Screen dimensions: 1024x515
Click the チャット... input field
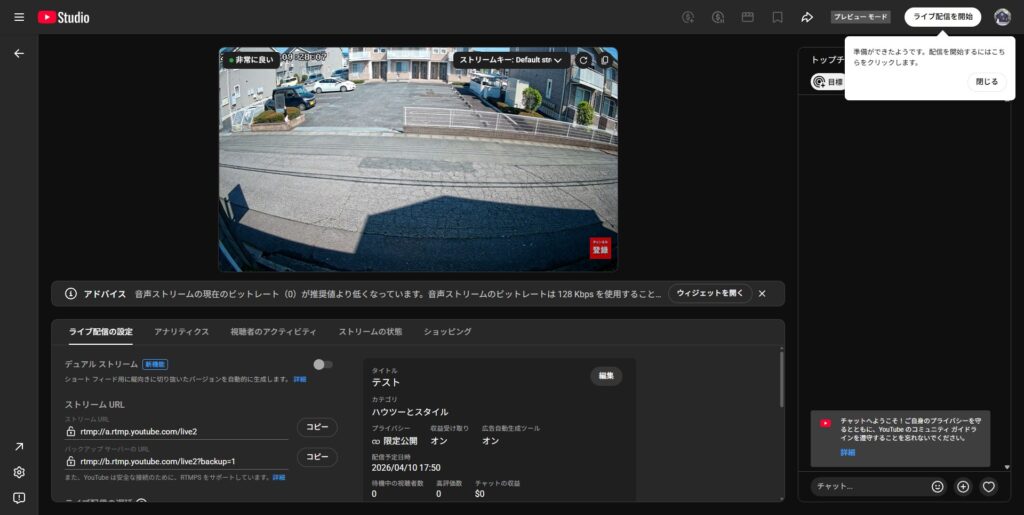pyautogui.click(x=869, y=486)
